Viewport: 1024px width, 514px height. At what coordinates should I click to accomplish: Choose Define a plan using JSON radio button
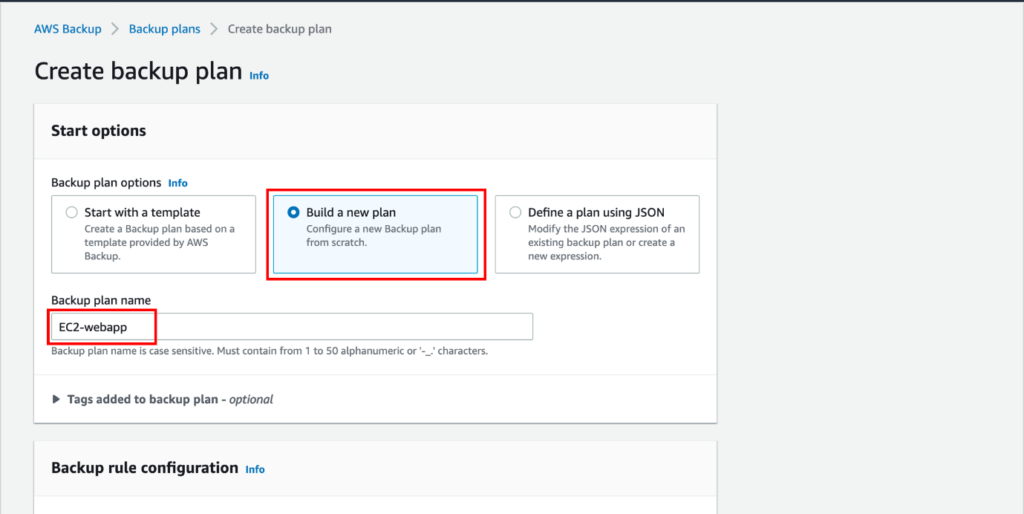pyautogui.click(x=515, y=212)
